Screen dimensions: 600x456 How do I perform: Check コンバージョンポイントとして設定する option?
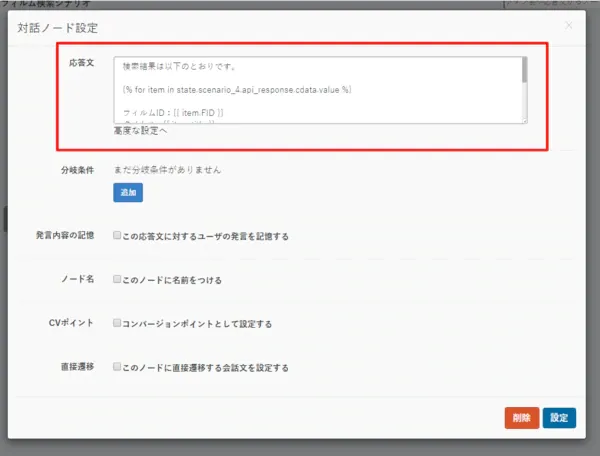[117, 324]
